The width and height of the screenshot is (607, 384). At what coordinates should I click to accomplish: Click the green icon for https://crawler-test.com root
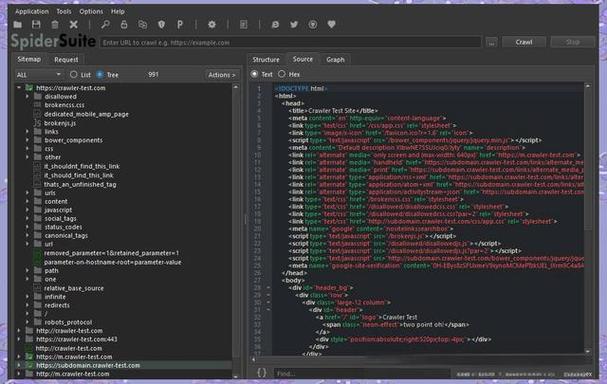click(x=29, y=88)
